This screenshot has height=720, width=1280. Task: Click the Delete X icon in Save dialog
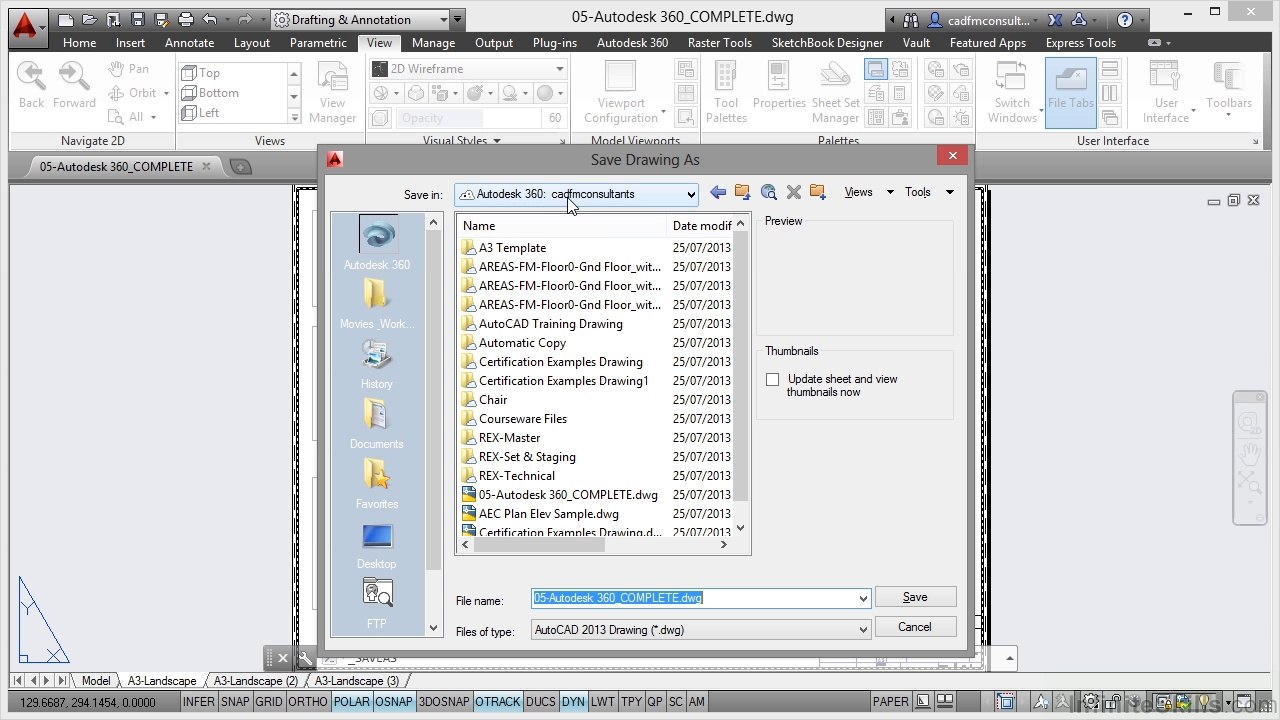point(794,192)
